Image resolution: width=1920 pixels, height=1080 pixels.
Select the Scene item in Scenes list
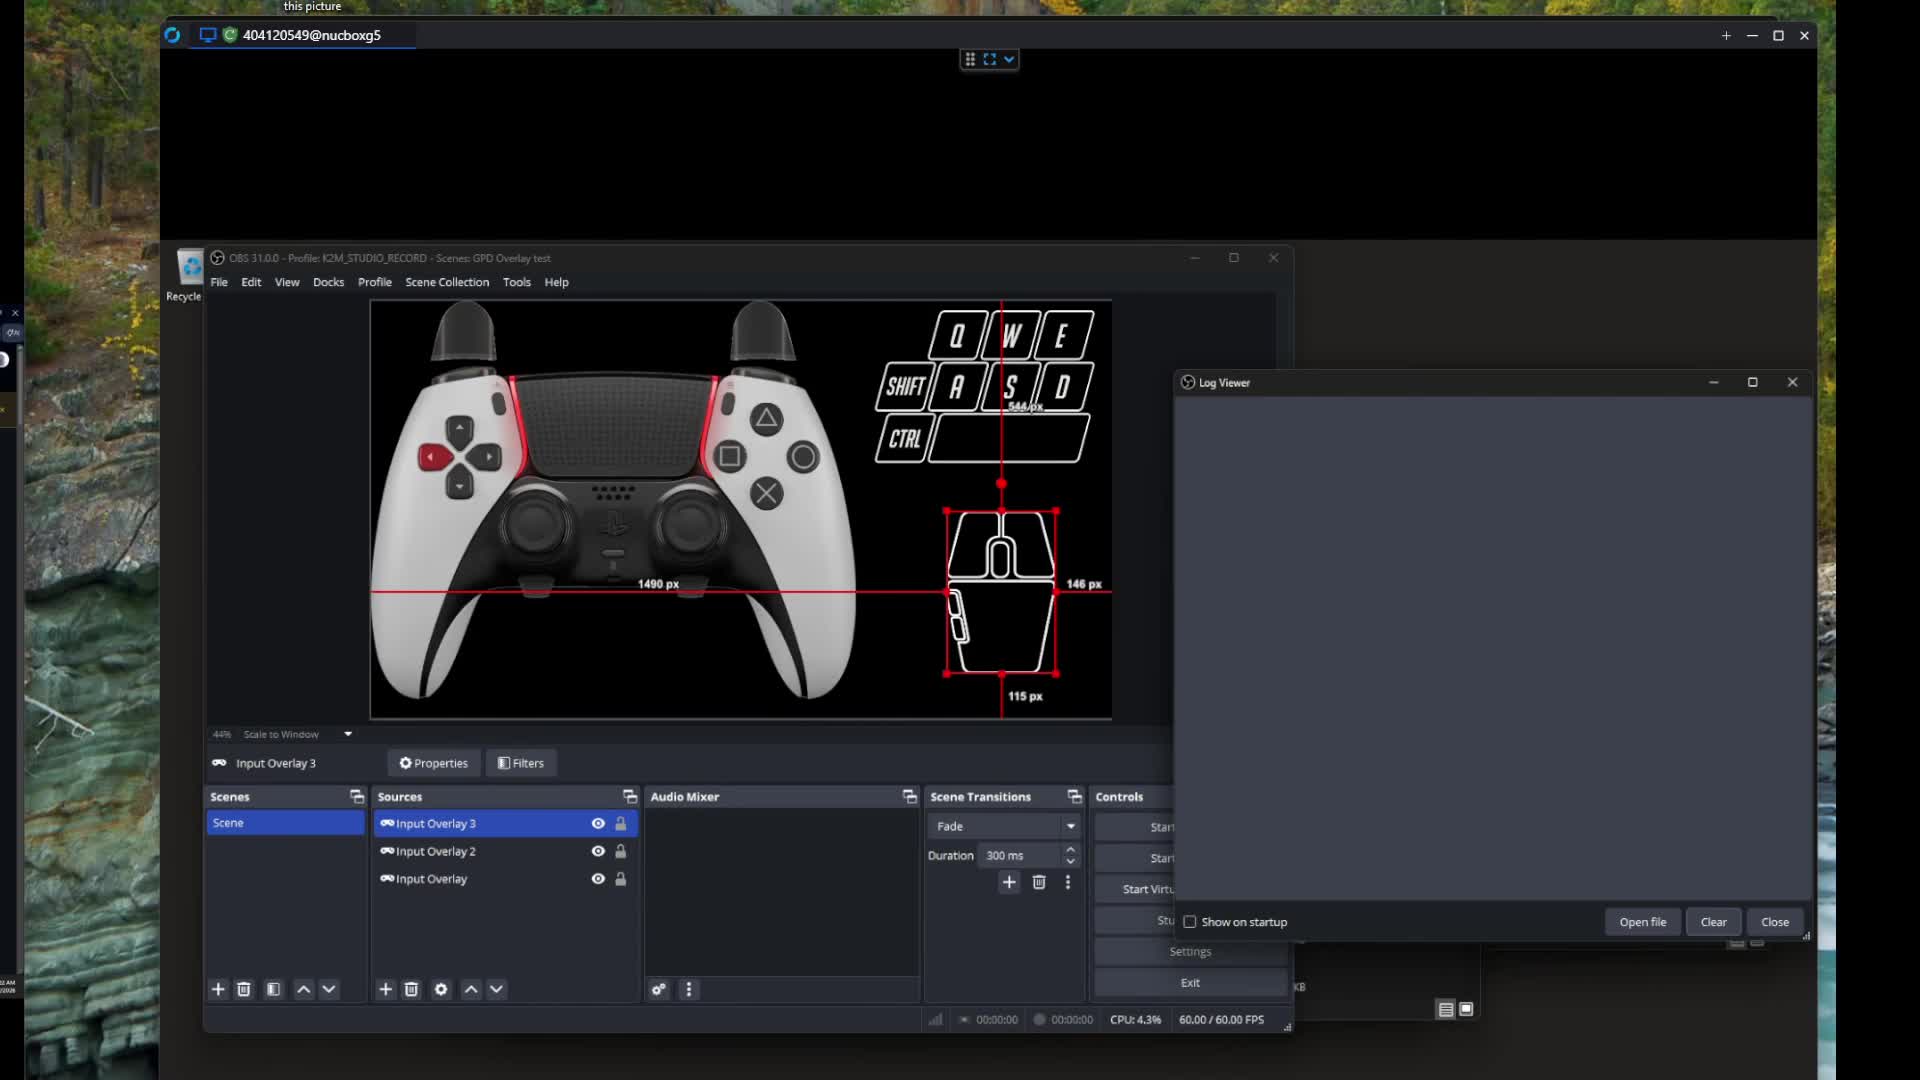click(x=285, y=823)
